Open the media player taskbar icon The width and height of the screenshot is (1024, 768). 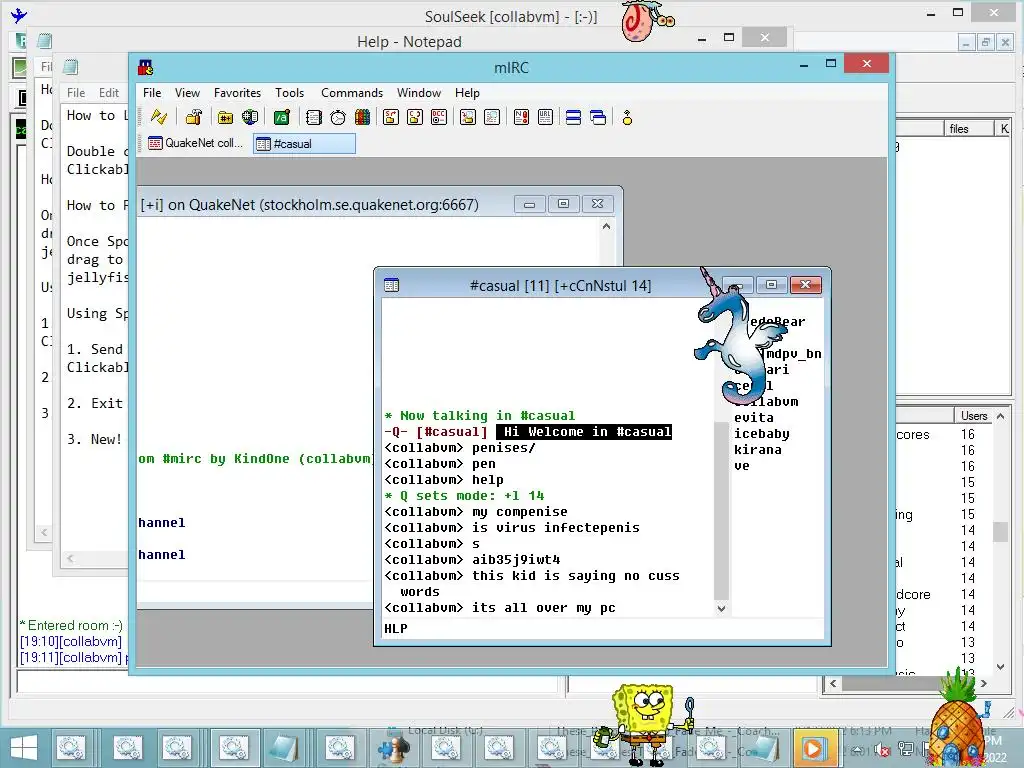tap(813, 748)
